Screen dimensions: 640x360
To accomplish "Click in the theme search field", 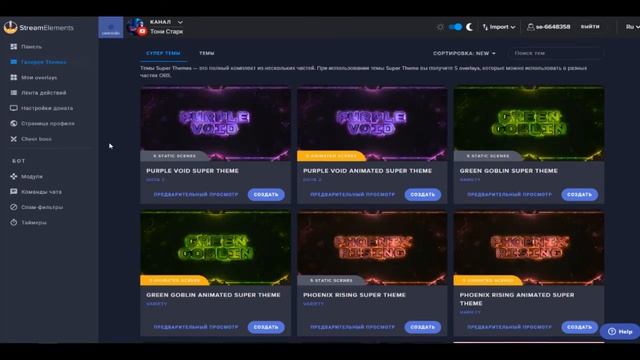I will coord(555,53).
